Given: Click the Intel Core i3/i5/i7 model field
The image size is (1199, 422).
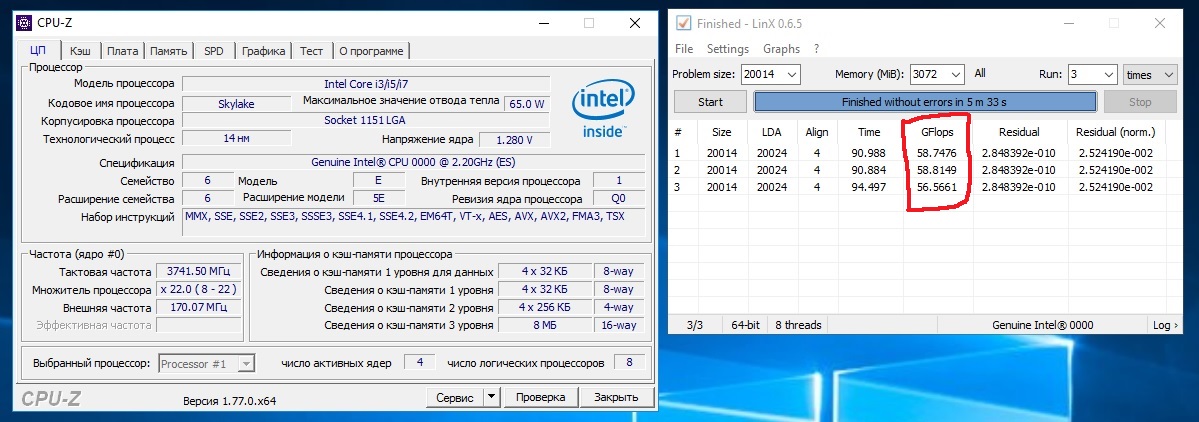Looking at the screenshot, I should [366, 84].
